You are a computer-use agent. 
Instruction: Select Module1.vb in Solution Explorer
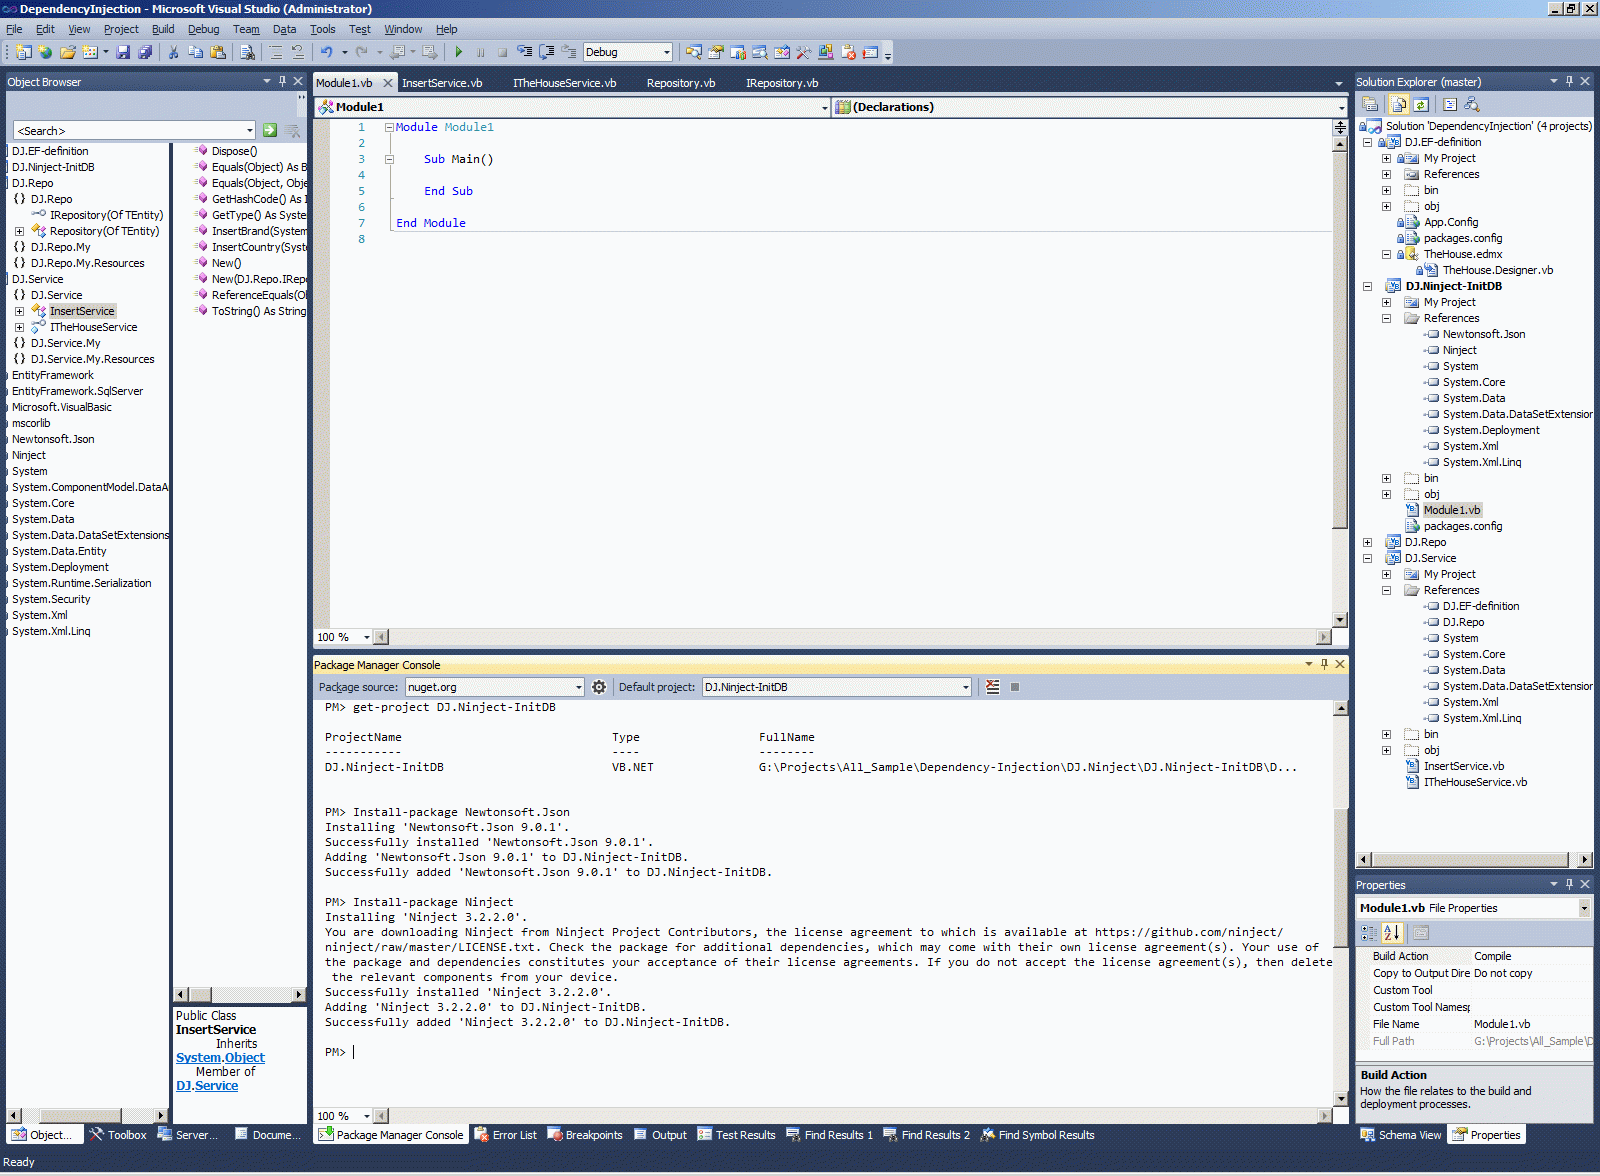1452,510
